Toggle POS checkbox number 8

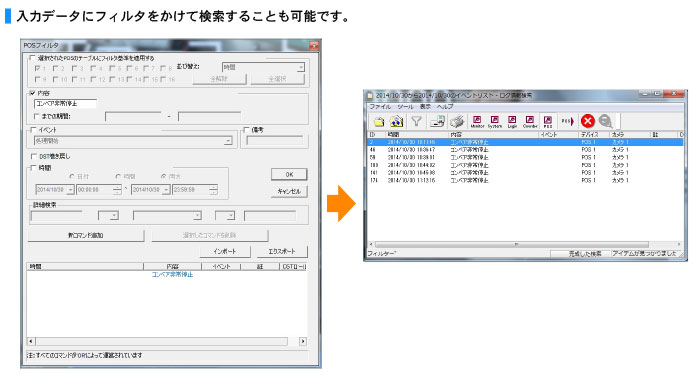click(x=164, y=68)
